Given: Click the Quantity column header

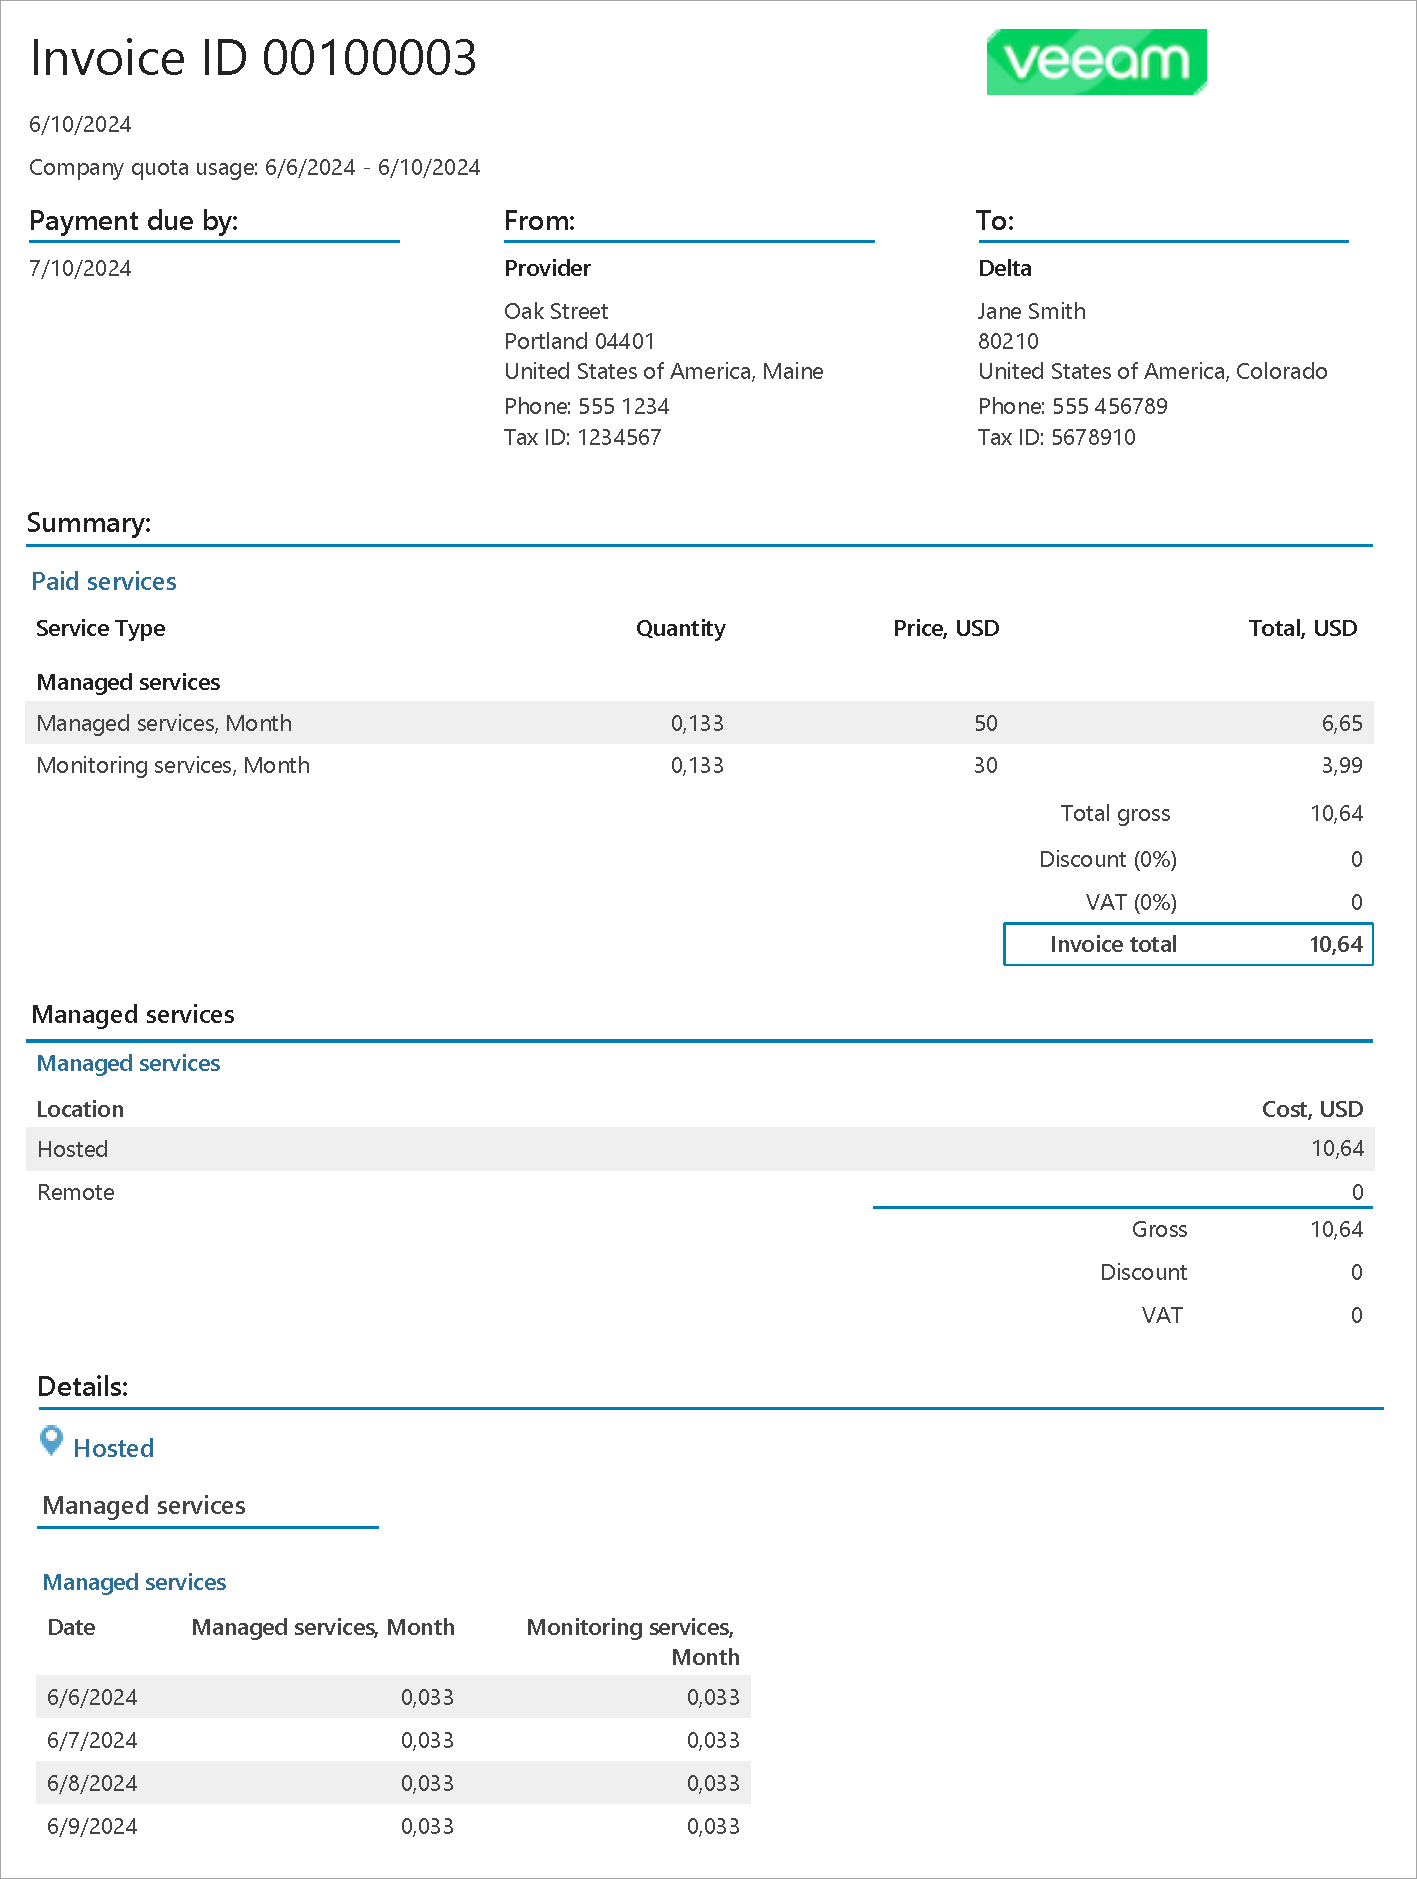Looking at the screenshot, I should coord(680,628).
